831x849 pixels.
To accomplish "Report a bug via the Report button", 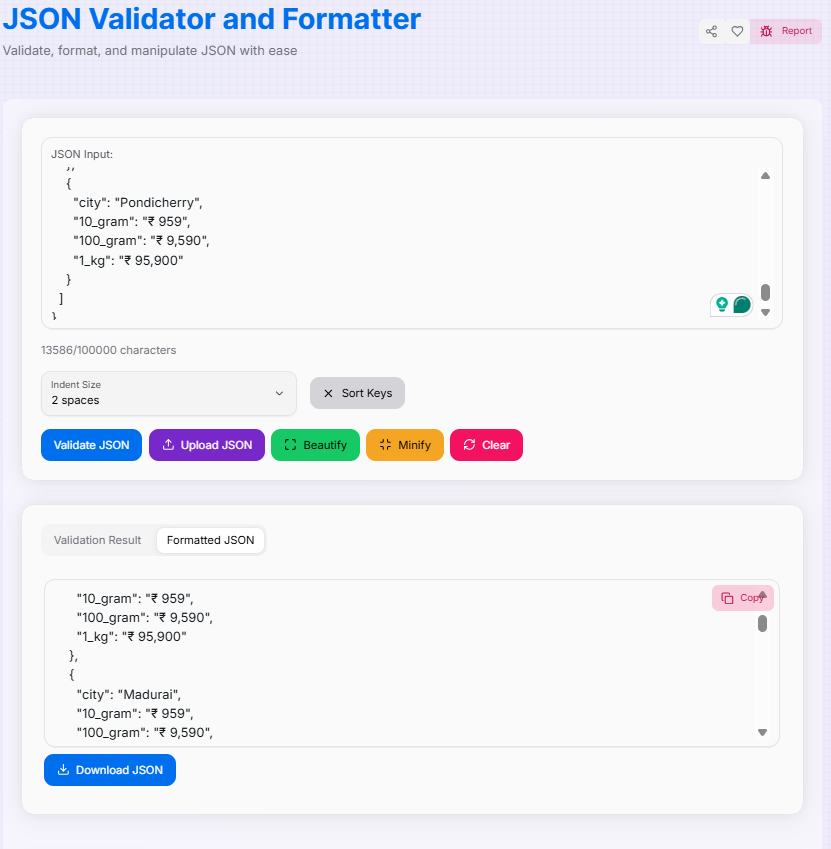I will [x=786, y=31].
